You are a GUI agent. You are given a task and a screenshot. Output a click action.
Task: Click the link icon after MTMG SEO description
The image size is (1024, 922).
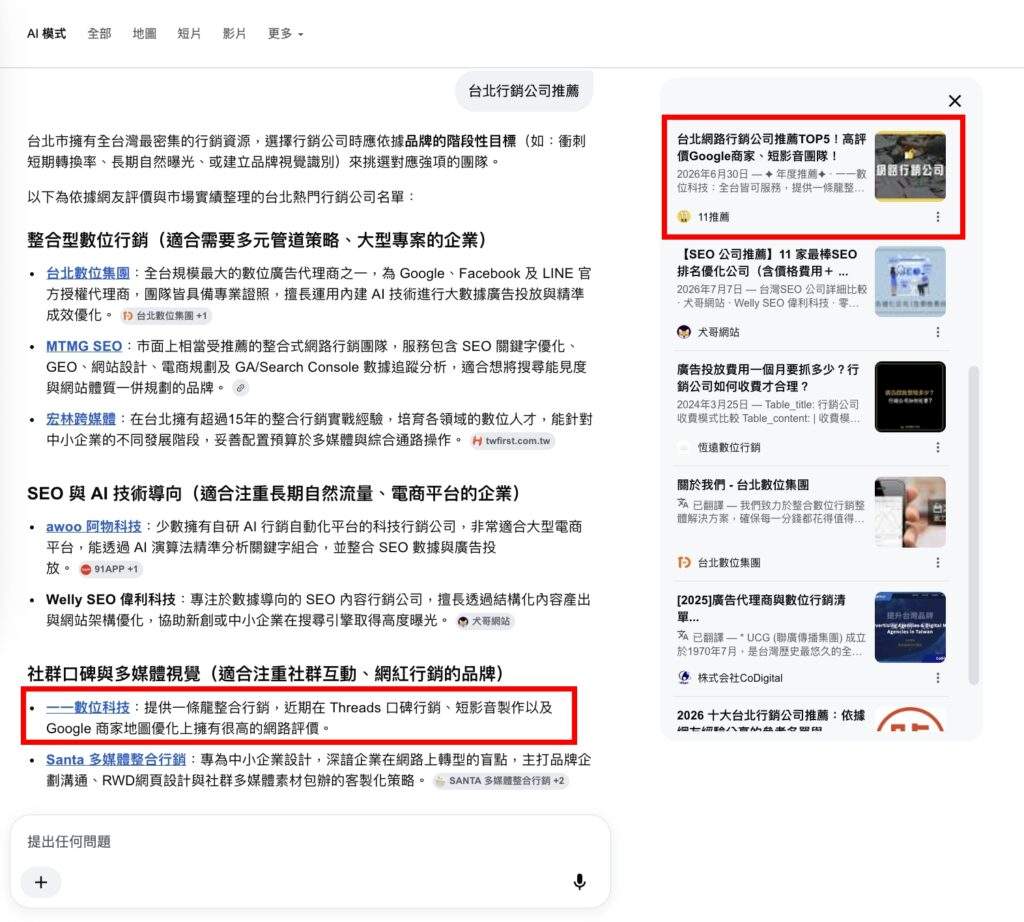pos(240,388)
